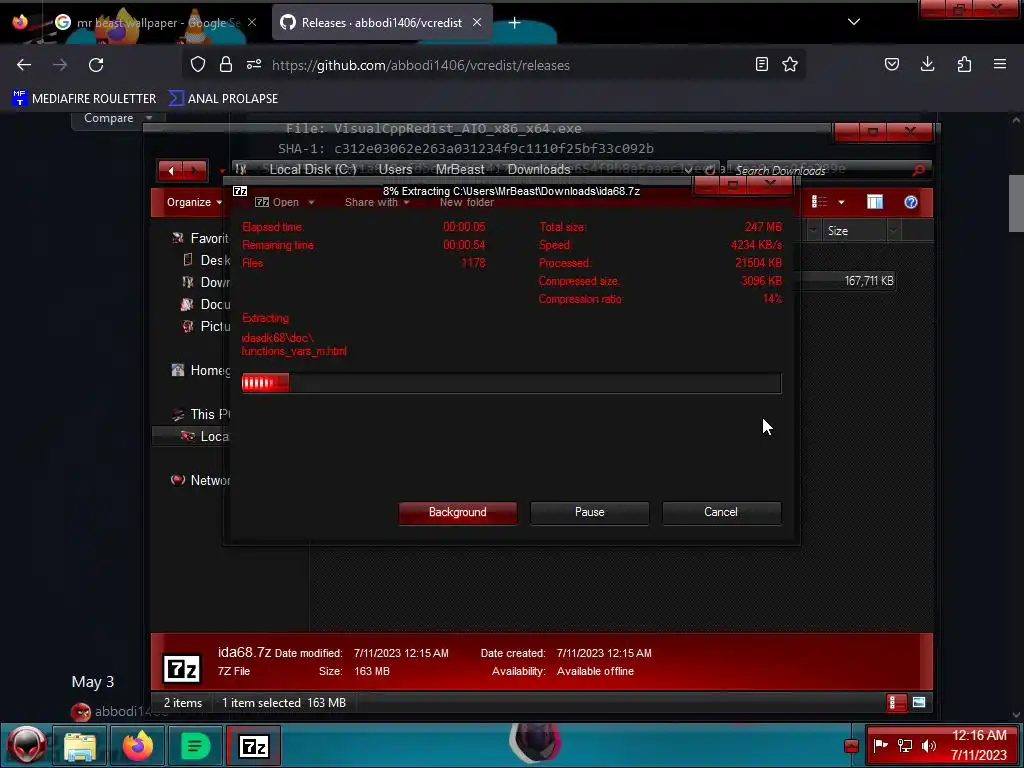Select Documents under Favorites

tap(206, 304)
